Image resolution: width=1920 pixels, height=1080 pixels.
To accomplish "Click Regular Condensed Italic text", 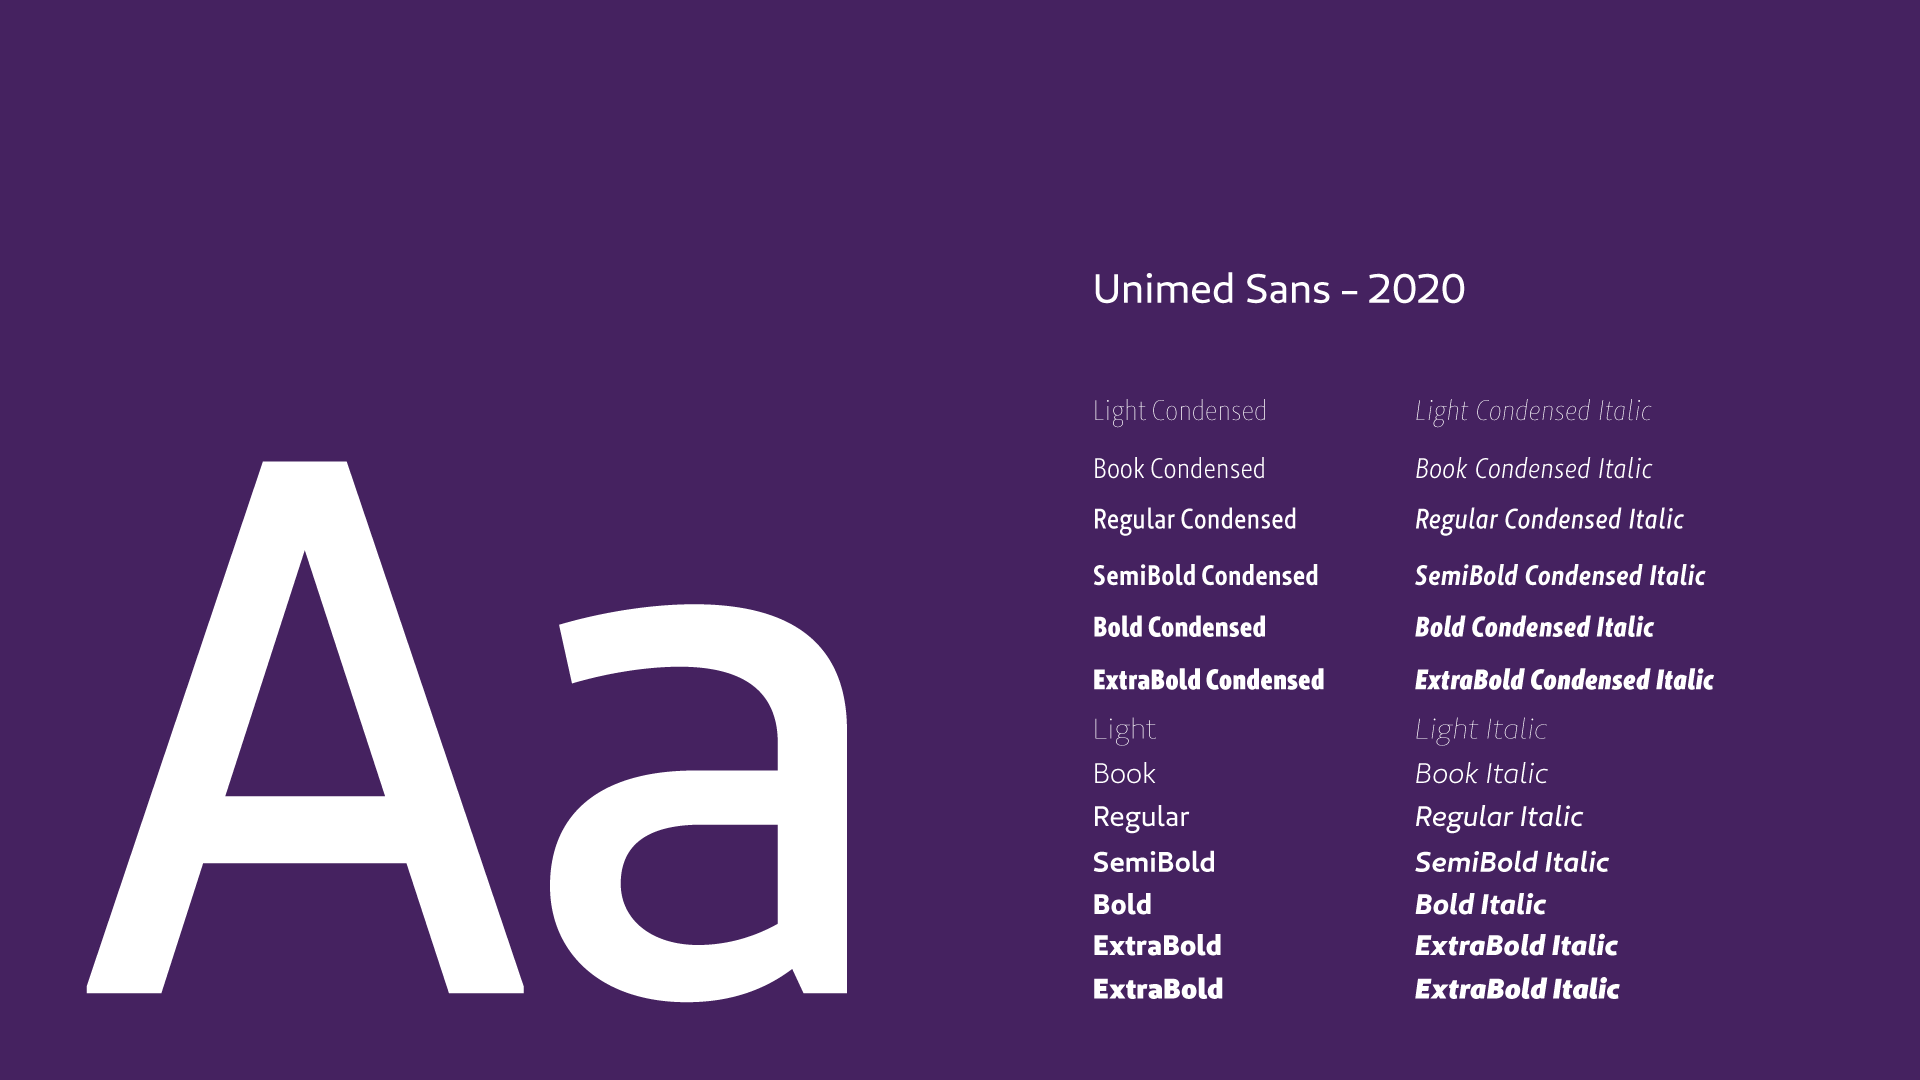I will (x=1550, y=521).
